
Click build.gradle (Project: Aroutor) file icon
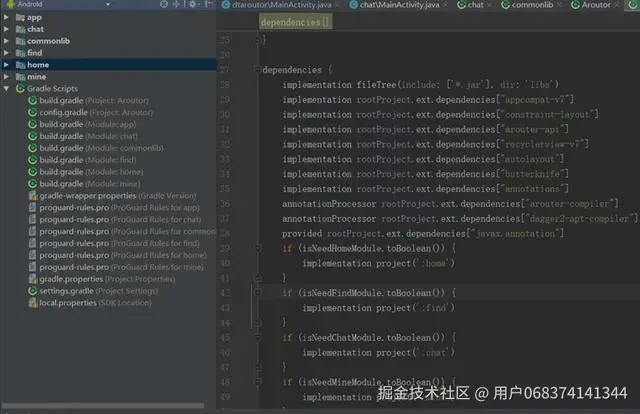tap(33, 100)
